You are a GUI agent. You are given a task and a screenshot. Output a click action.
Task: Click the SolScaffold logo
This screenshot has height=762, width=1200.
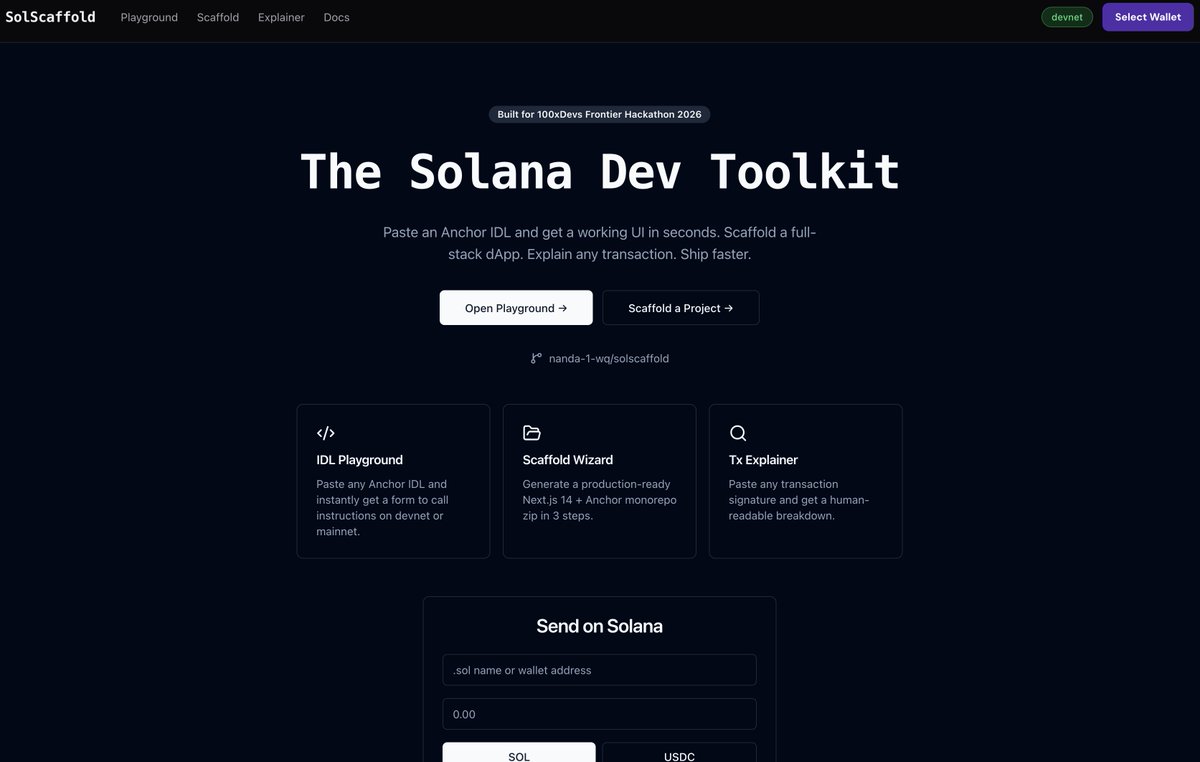coord(50,17)
